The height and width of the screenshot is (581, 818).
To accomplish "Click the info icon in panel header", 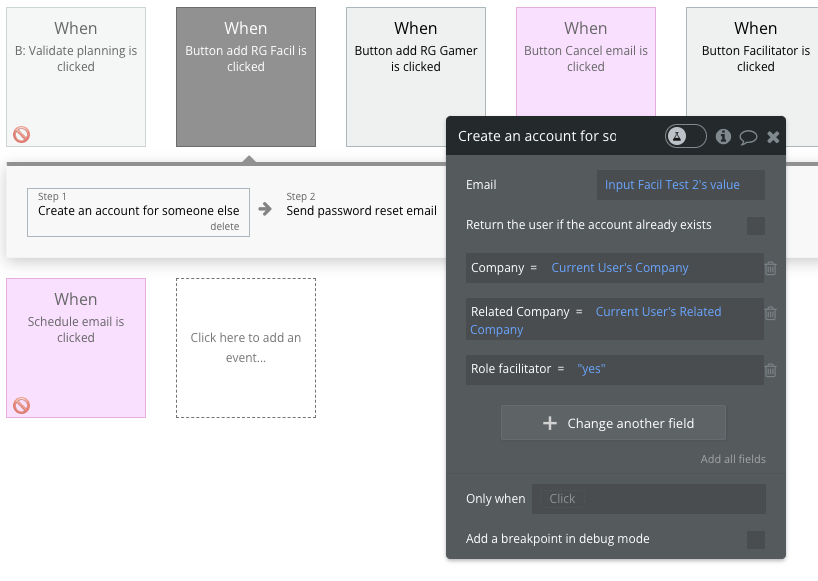I will 723,137.
